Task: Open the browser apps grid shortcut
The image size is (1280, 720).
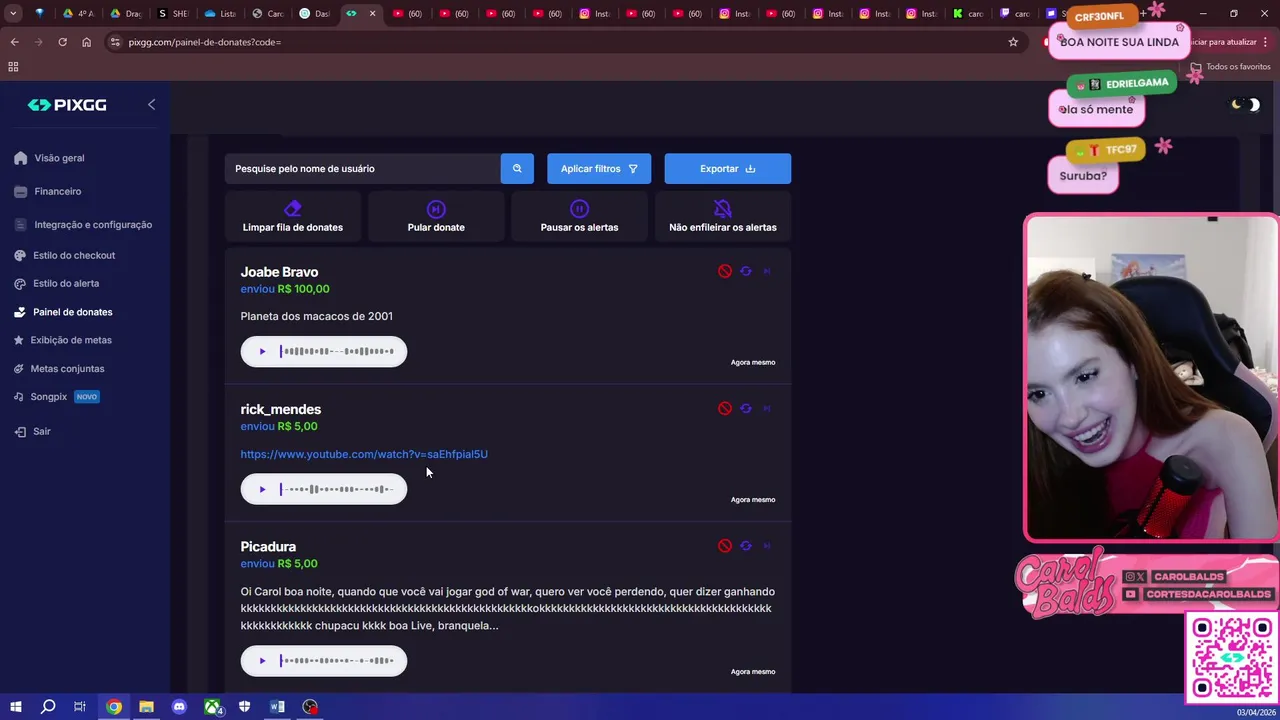Action: coord(13,67)
